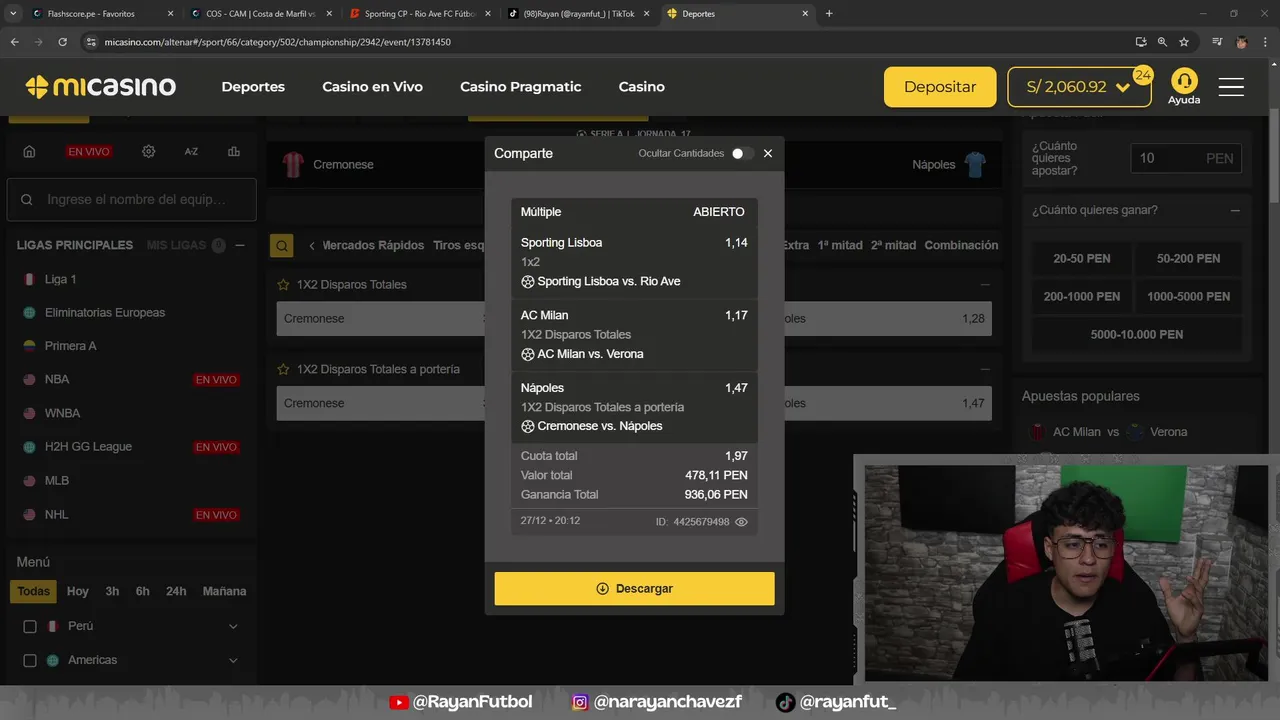This screenshot has width=1280, height=720.
Task: Click the bet amount input showing 10
Action: tap(1186, 158)
